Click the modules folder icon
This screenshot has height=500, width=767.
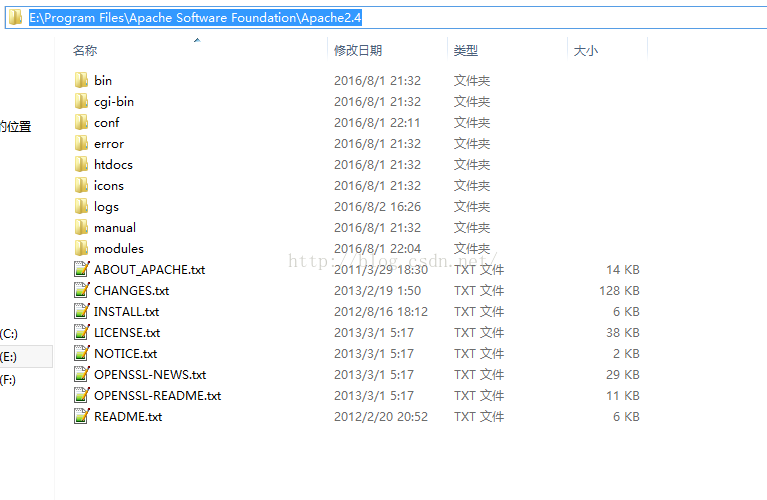click(x=81, y=249)
